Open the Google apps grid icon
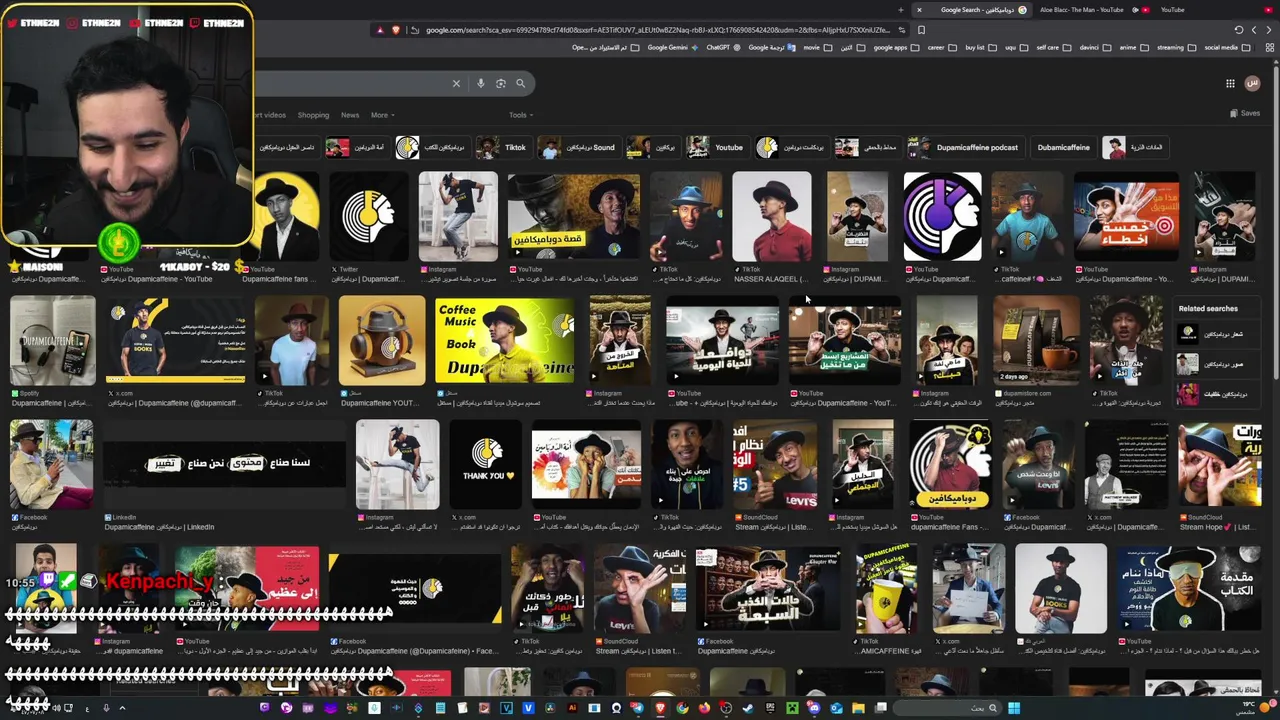1280x720 pixels. [x=1230, y=83]
